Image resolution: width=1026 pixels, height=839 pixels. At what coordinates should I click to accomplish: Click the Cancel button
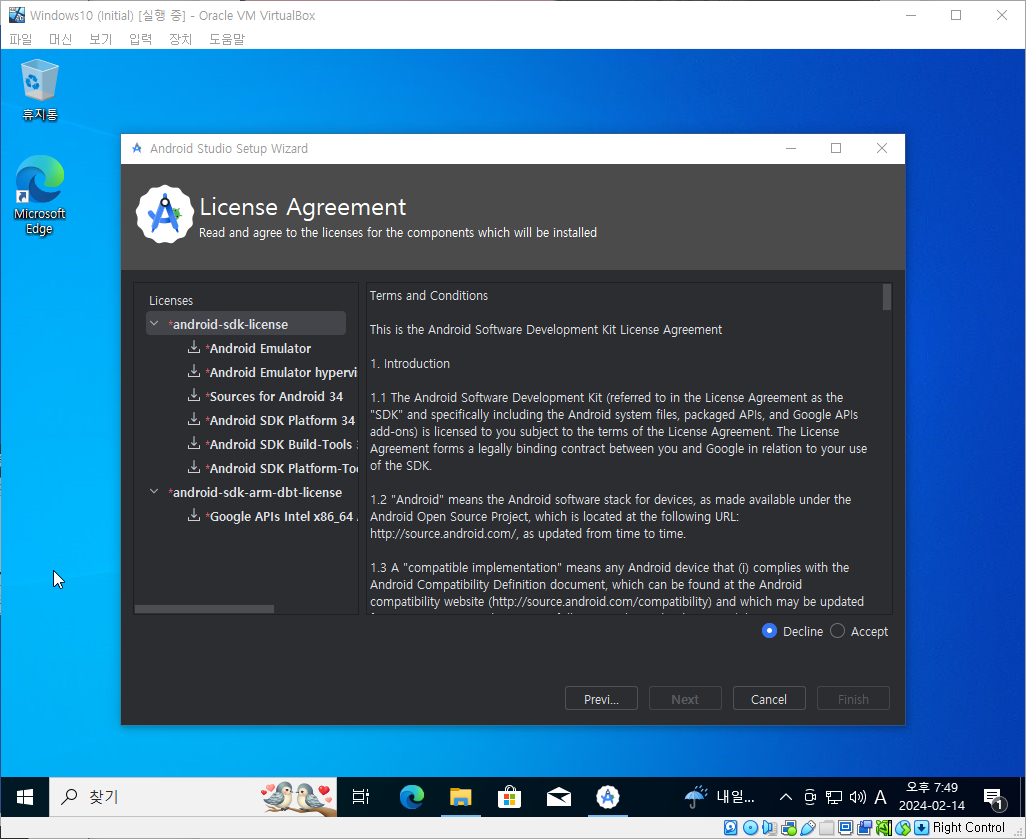769,698
